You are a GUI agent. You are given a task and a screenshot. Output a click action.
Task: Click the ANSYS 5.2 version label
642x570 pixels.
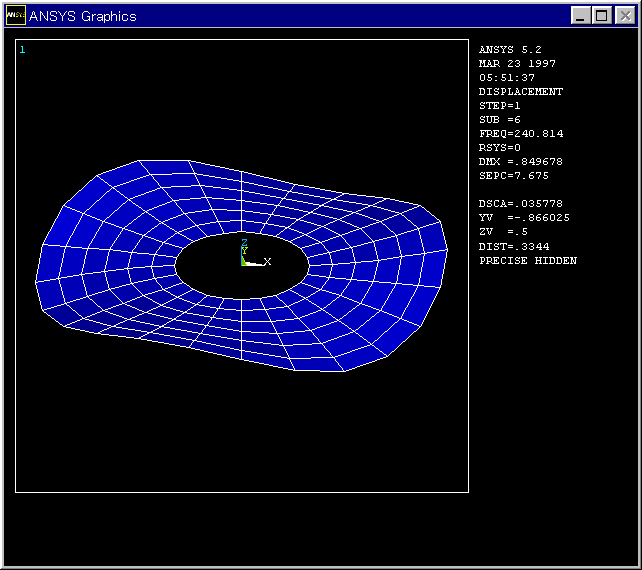pyautogui.click(x=510, y=49)
